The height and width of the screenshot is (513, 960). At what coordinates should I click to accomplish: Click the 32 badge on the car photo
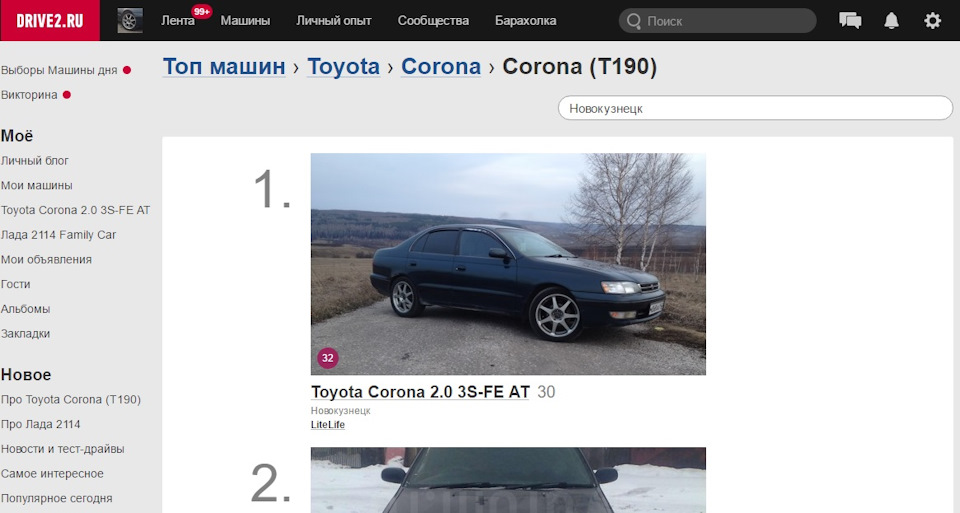click(x=328, y=358)
